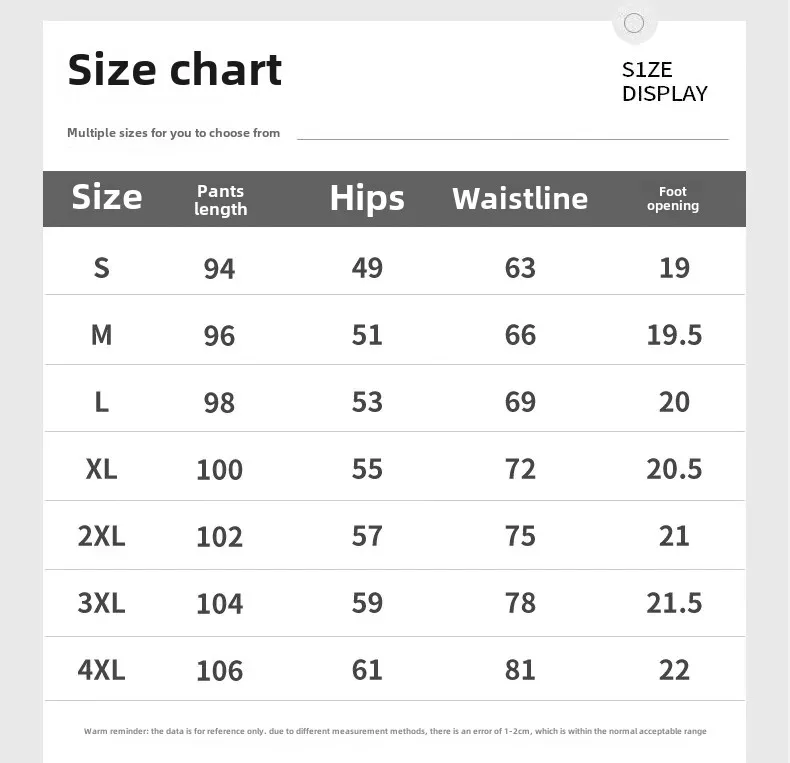Select the "Waistline" column header

pyautogui.click(x=520, y=198)
